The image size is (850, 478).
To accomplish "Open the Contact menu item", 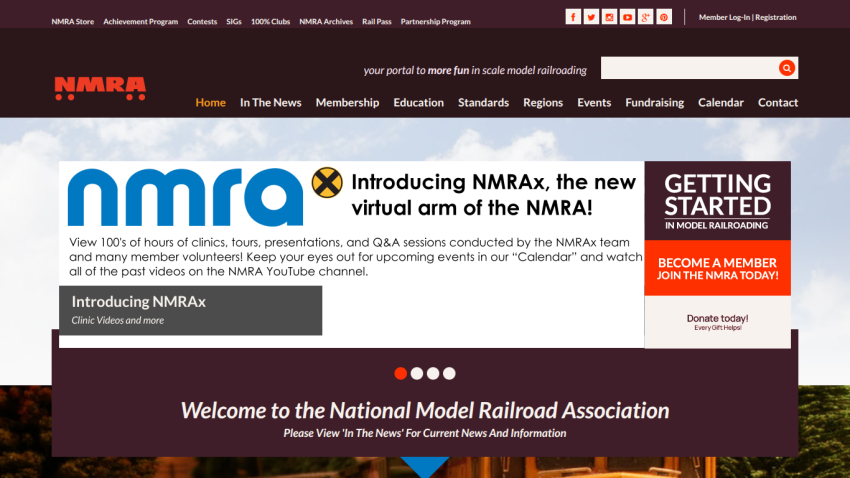I will click(x=777, y=102).
